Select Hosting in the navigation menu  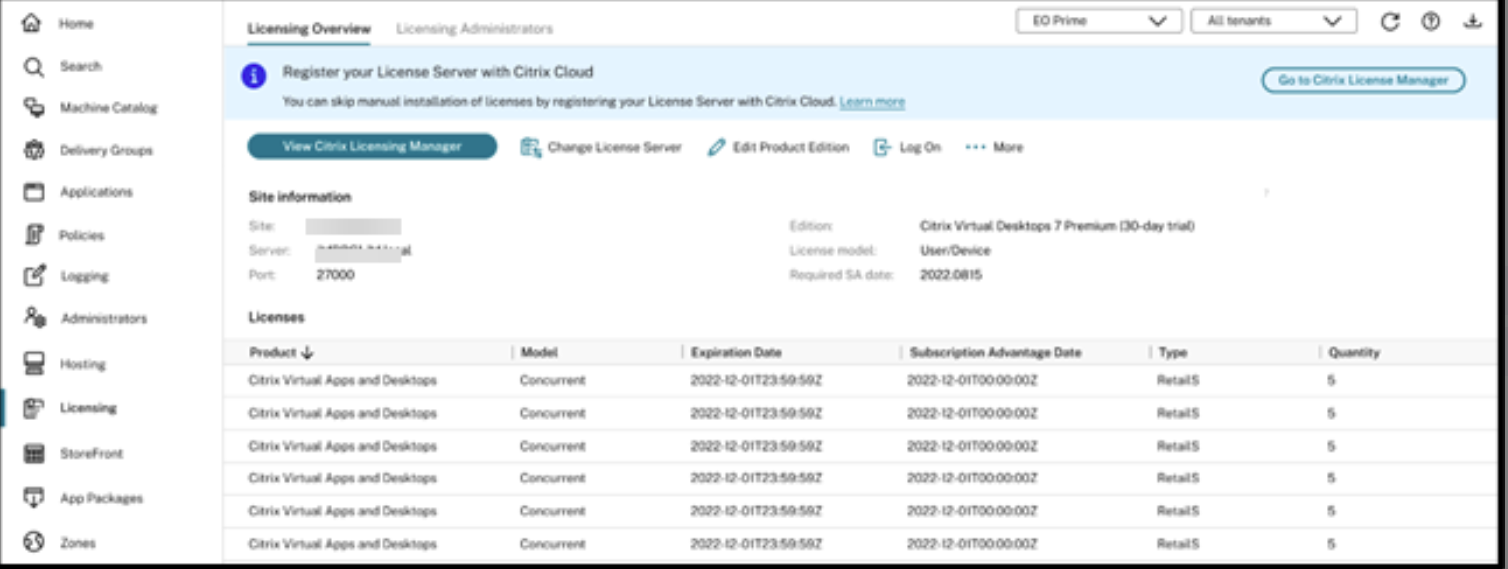pyautogui.click(x=82, y=364)
